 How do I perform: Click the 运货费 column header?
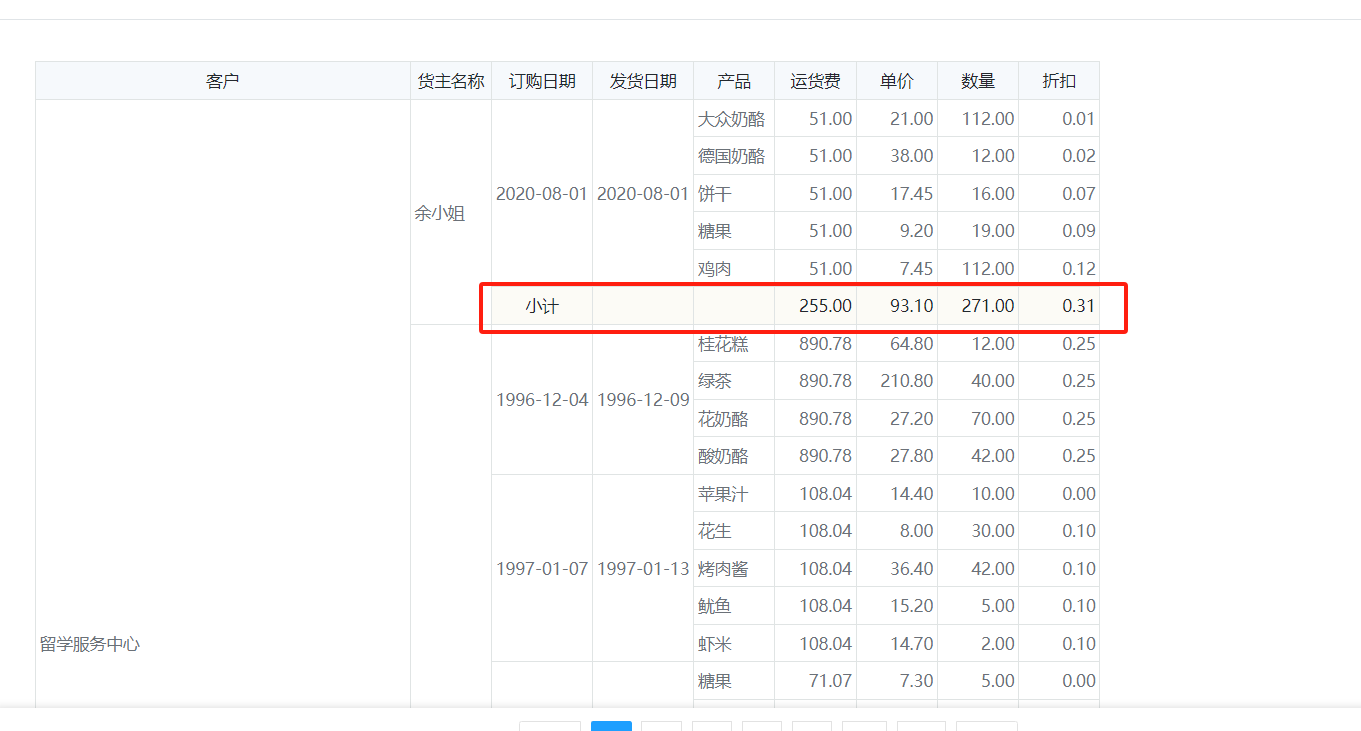[x=814, y=81]
